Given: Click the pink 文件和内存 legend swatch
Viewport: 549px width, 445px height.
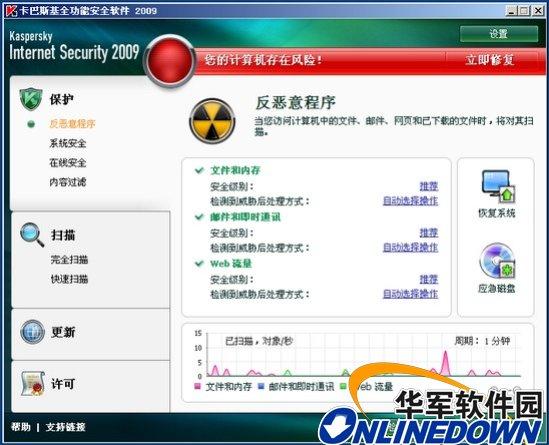Looking at the screenshot, I should pos(198,386).
